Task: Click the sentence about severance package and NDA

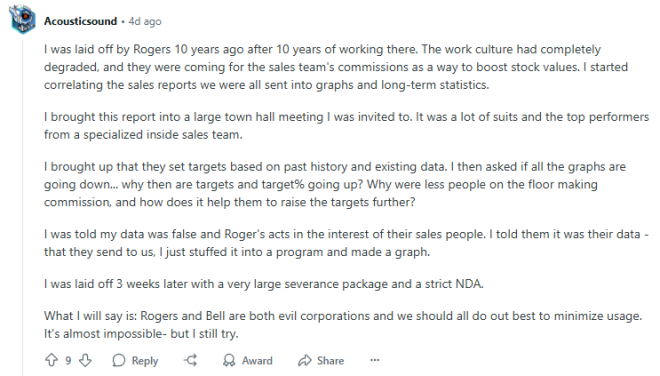Action: (x=264, y=284)
